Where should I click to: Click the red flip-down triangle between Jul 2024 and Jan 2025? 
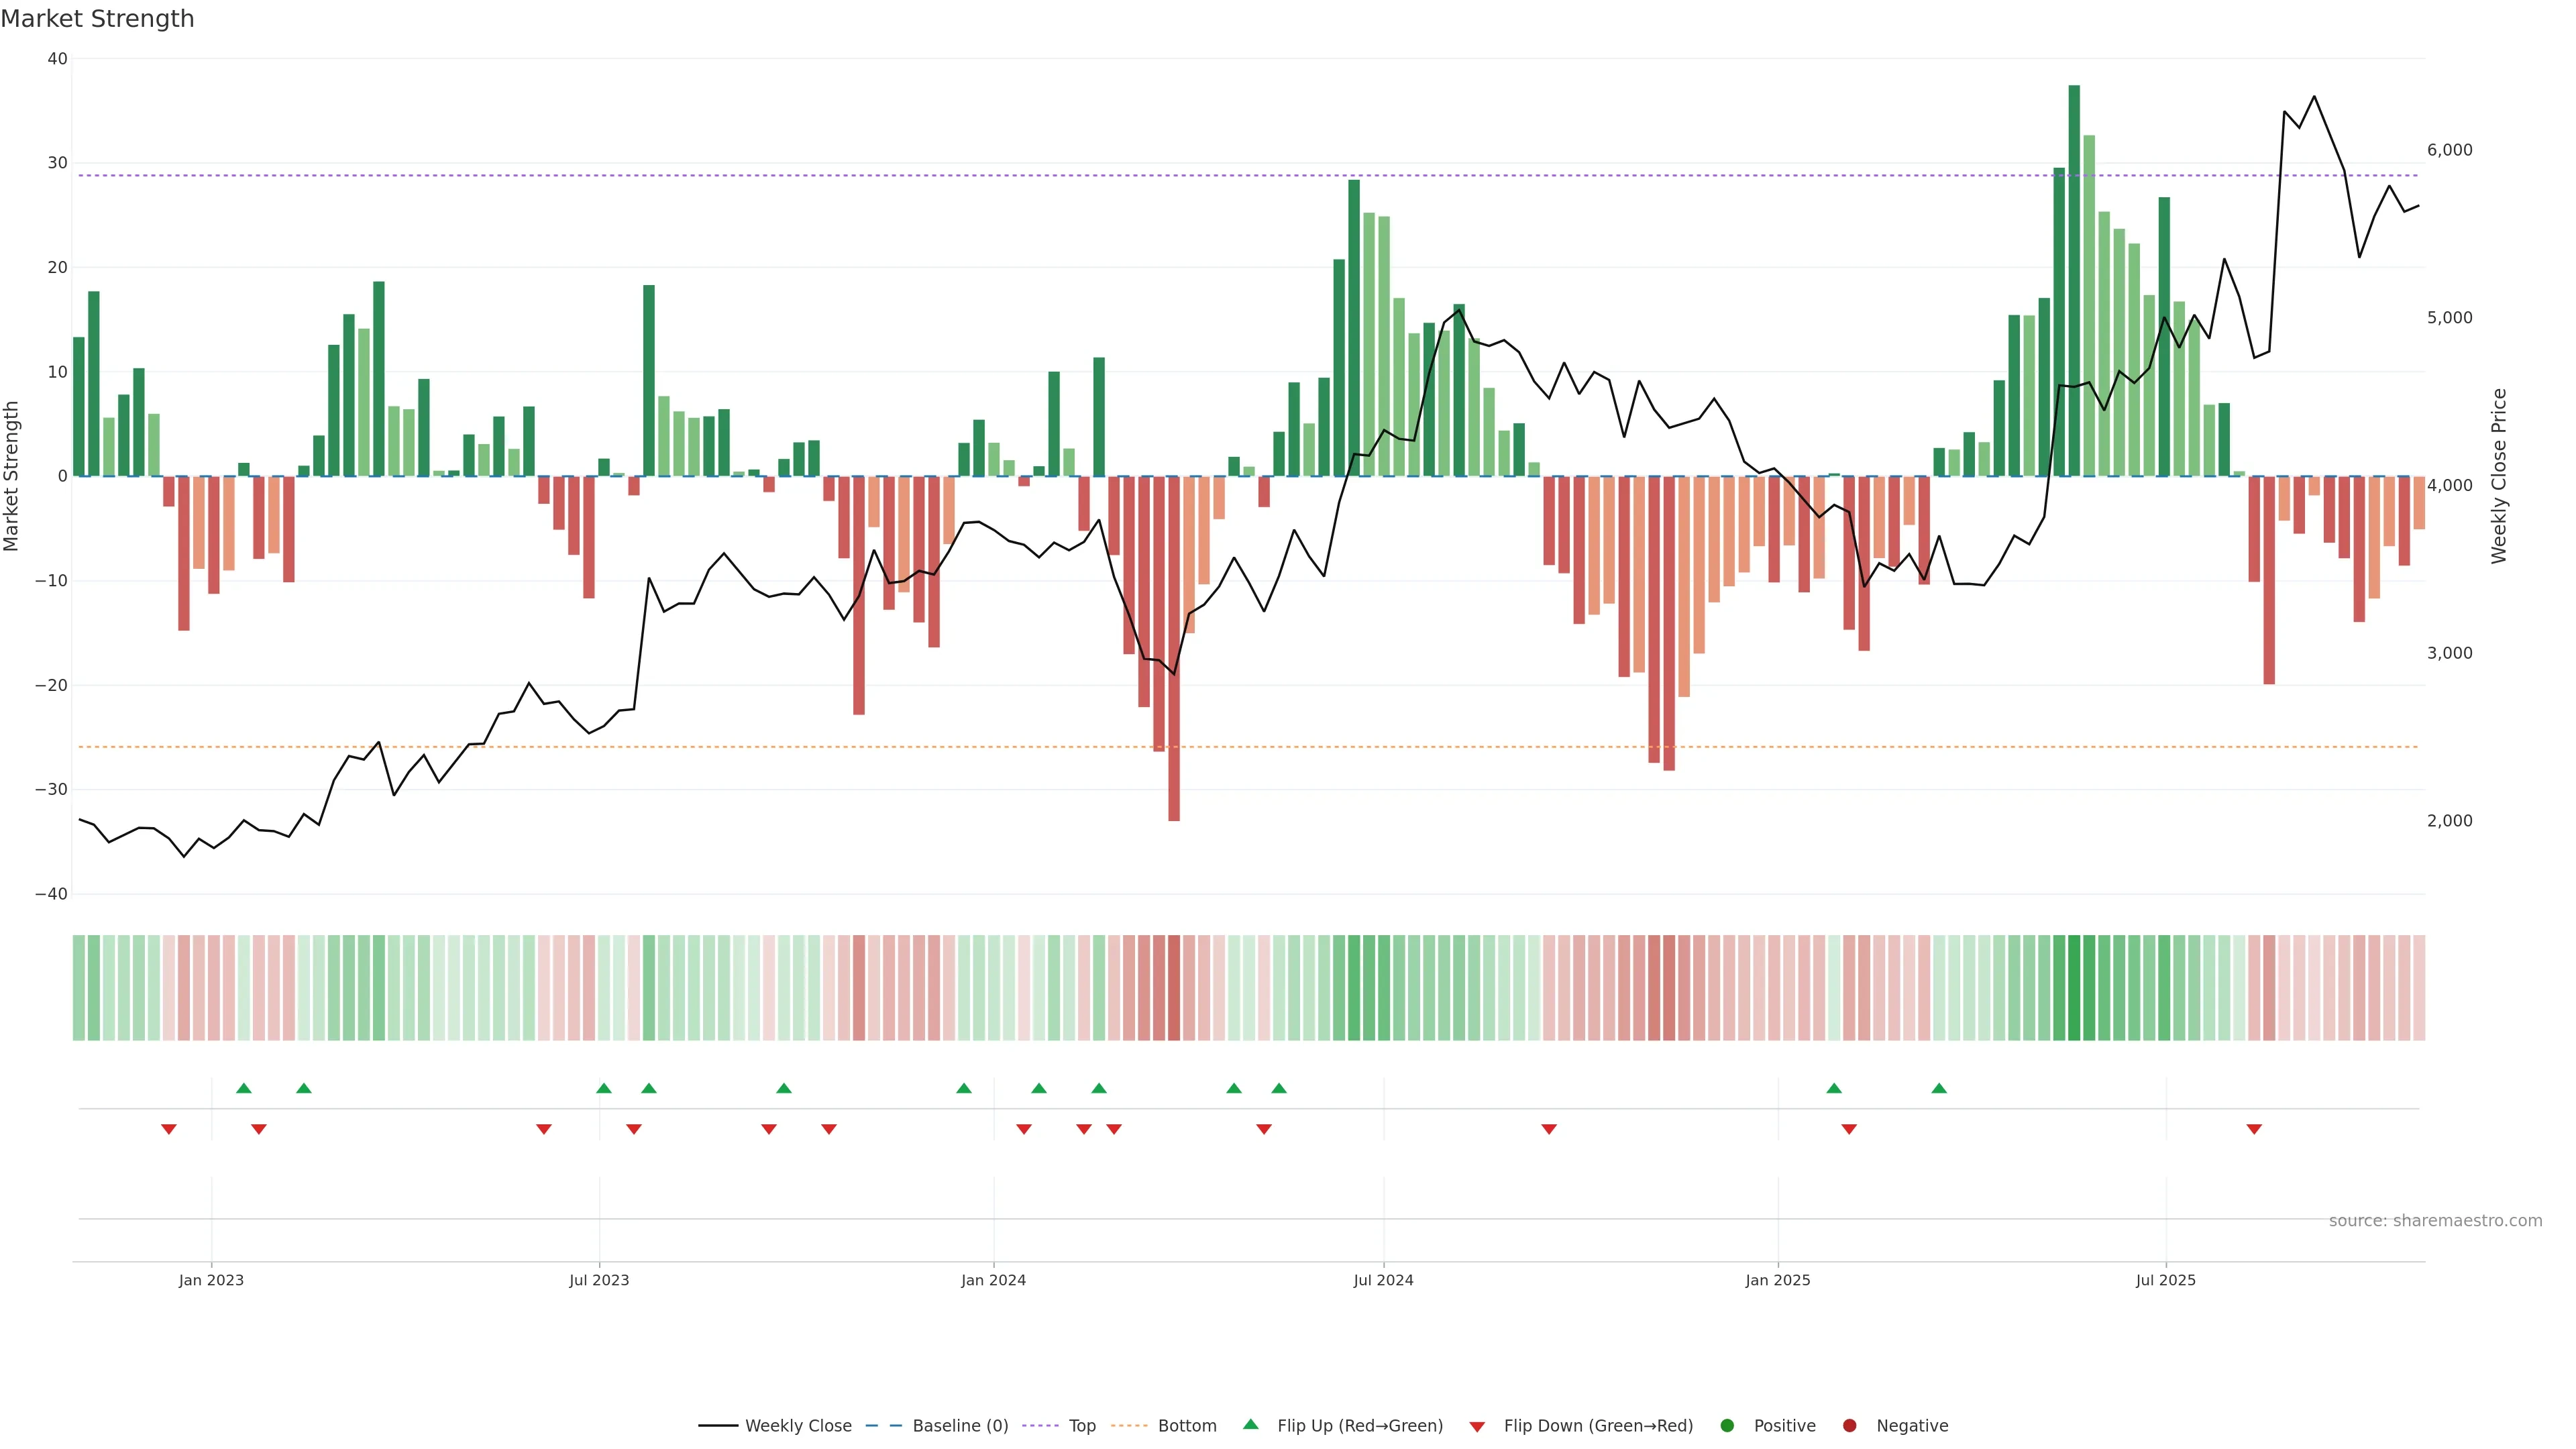[1549, 1129]
